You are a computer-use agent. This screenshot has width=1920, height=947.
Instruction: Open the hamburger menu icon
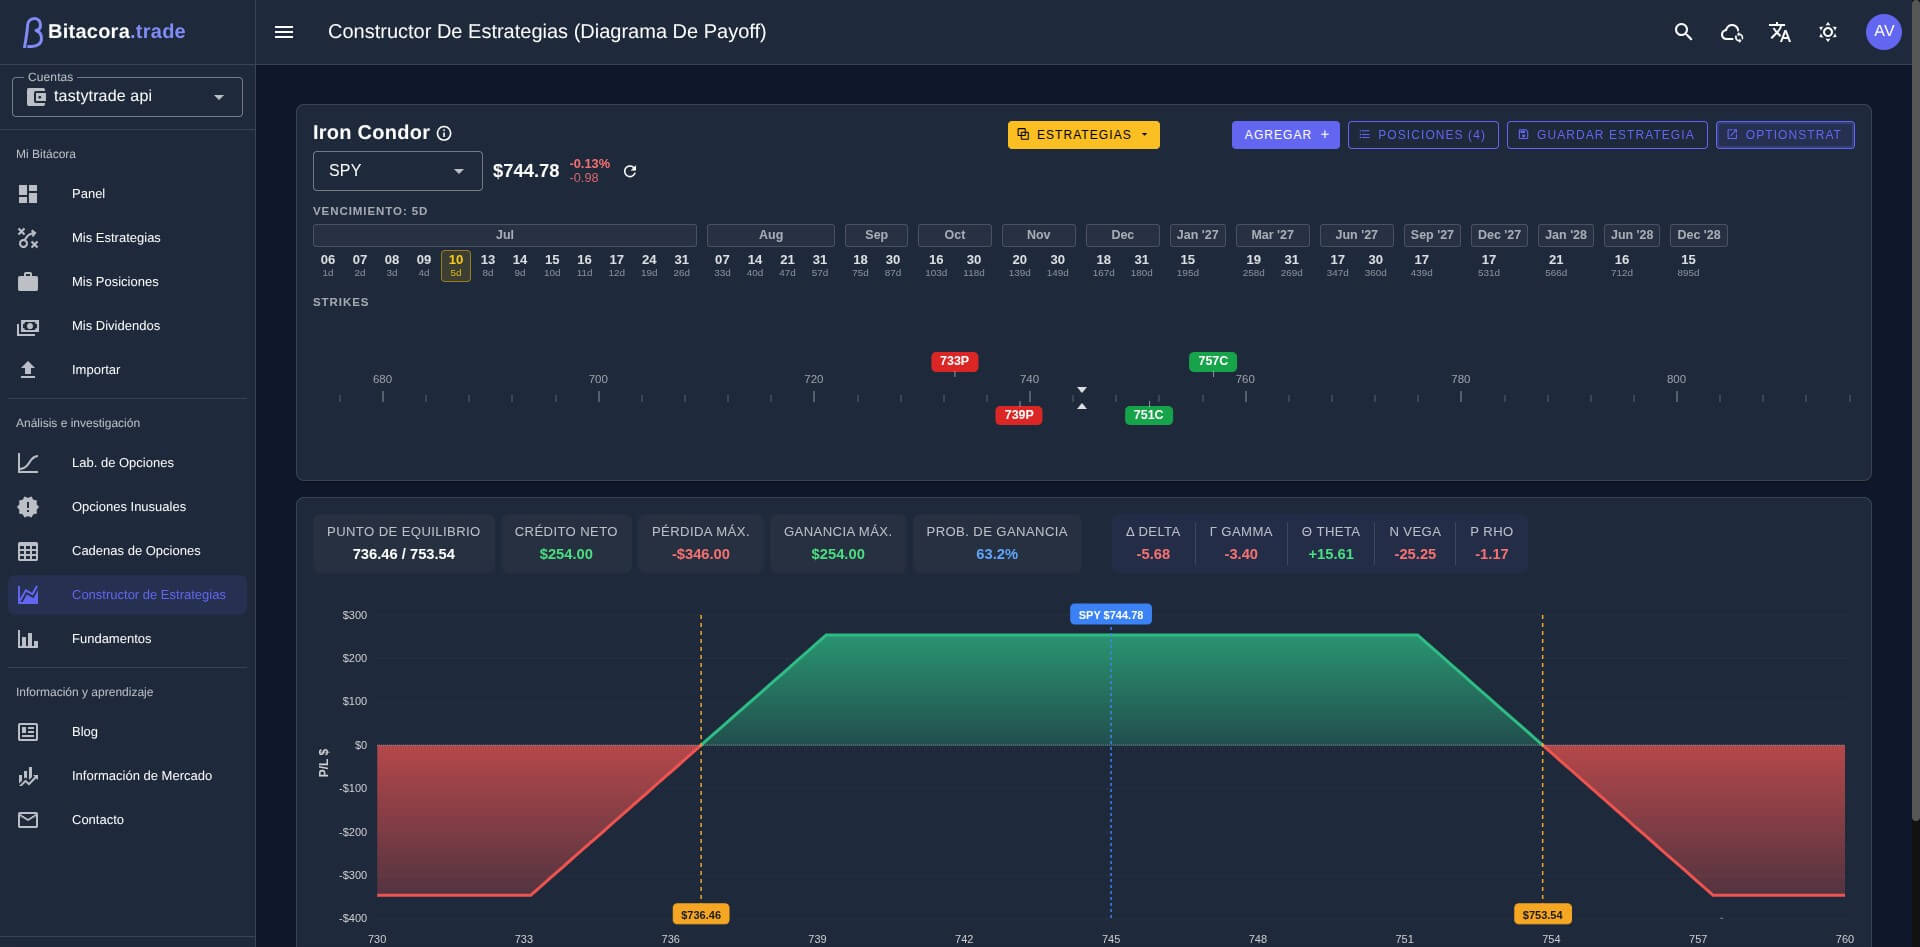click(284, 32)
